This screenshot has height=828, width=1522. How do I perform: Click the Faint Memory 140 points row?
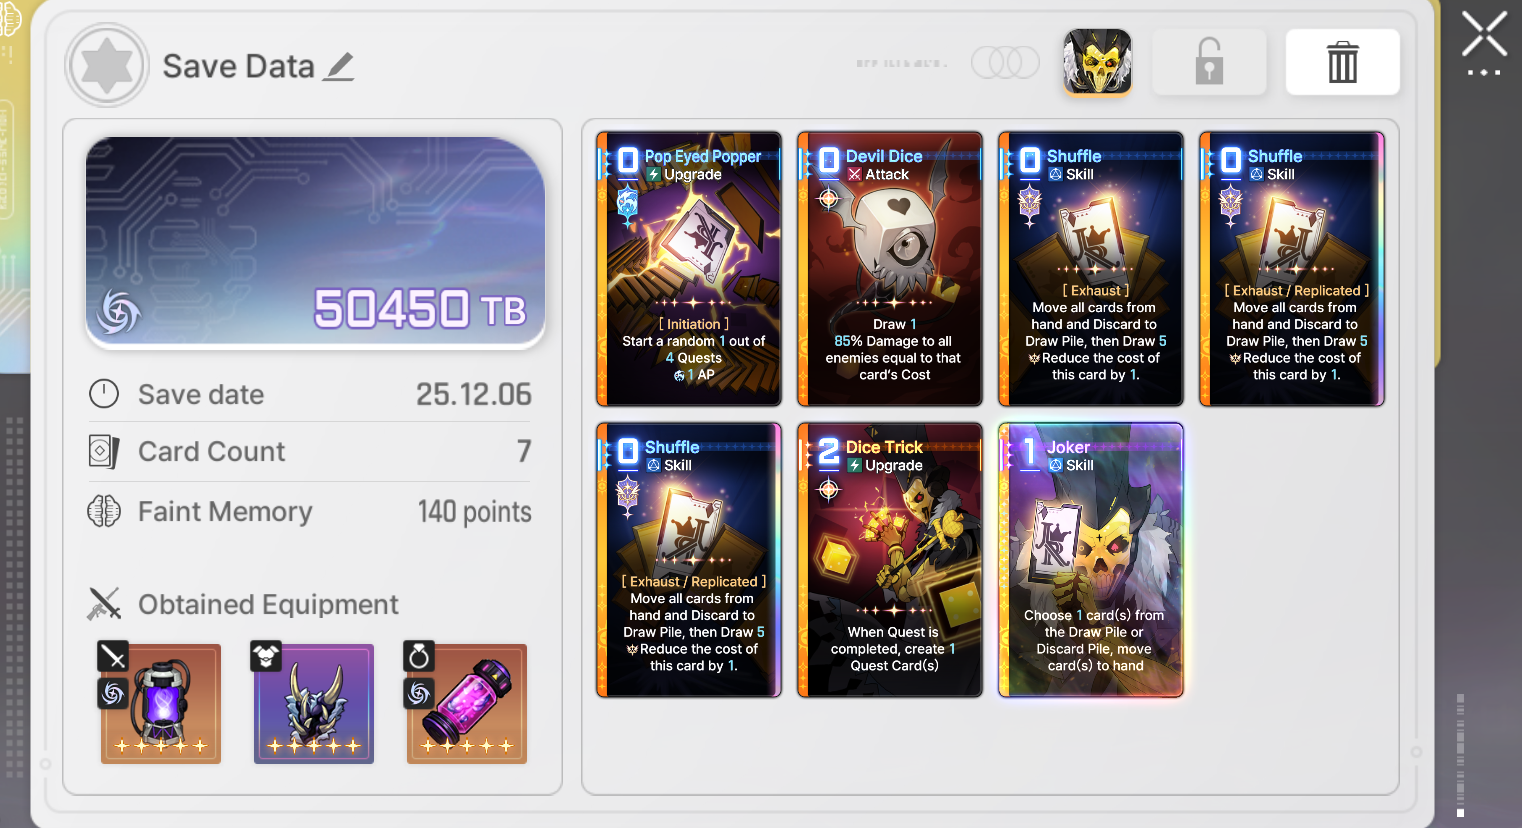point(310,512)
